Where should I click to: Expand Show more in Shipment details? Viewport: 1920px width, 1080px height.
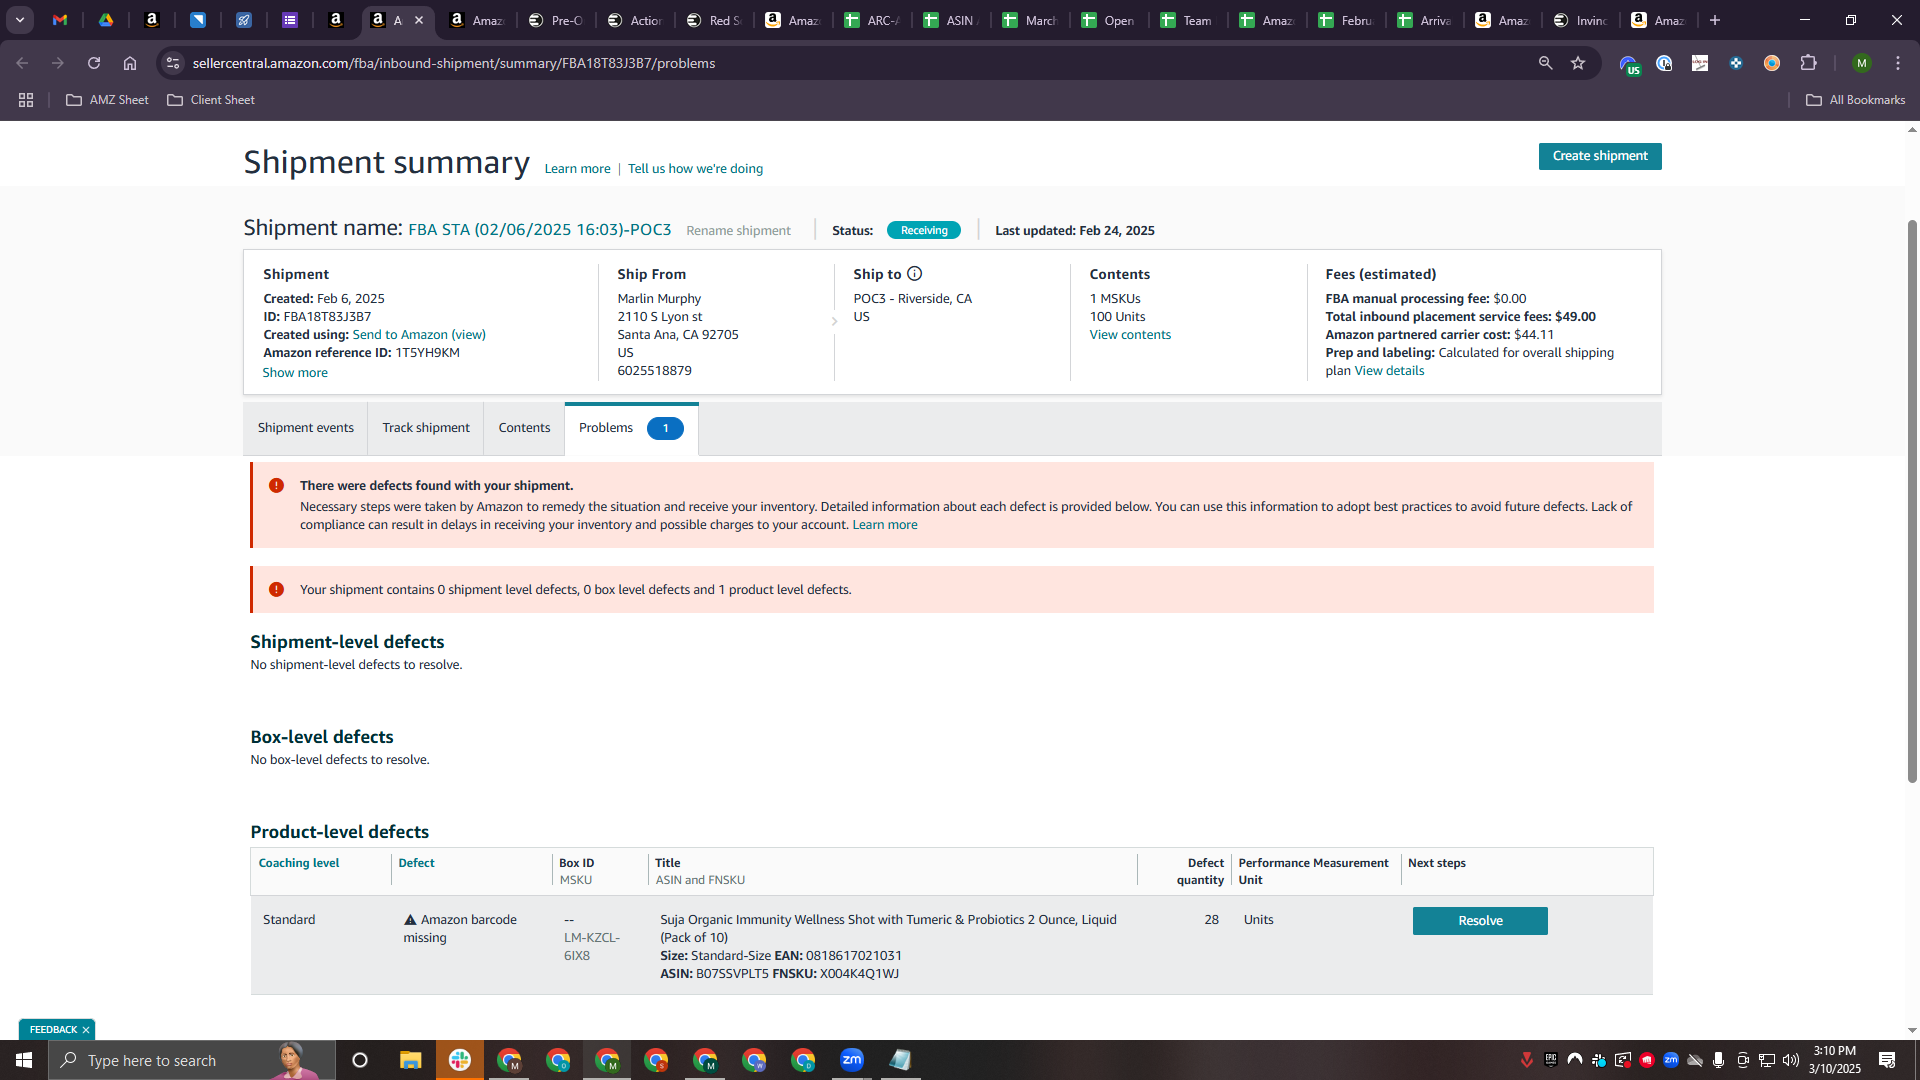pyautogui.click(x=295, y=373)
